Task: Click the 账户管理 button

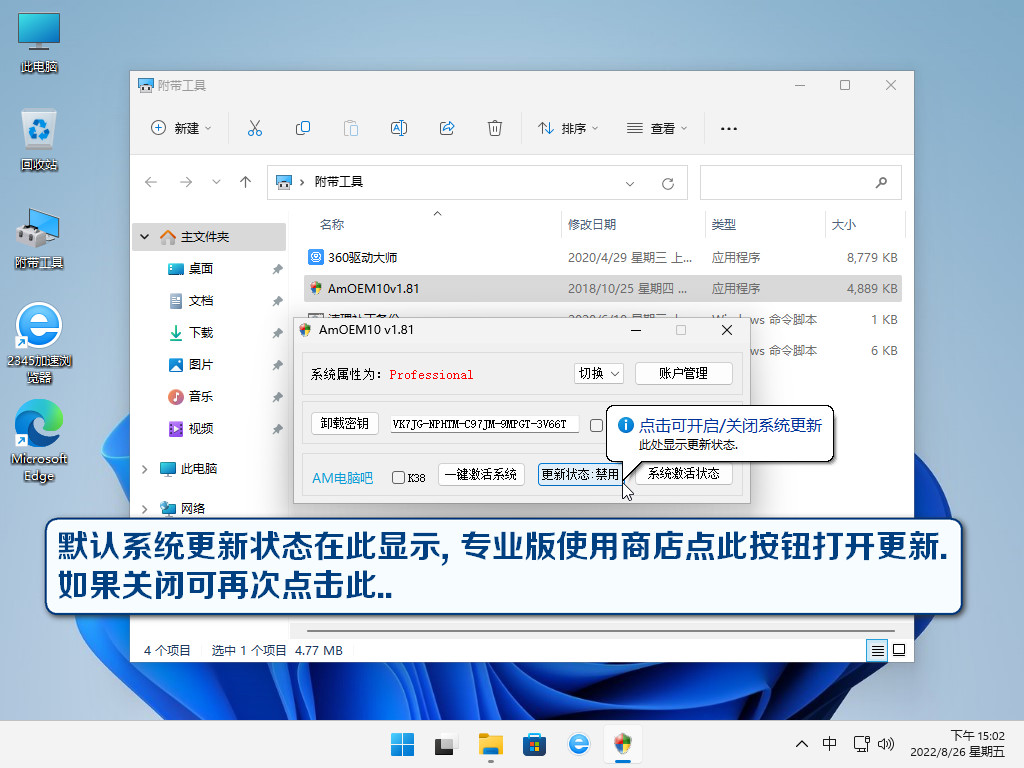Action: (683, 374)
